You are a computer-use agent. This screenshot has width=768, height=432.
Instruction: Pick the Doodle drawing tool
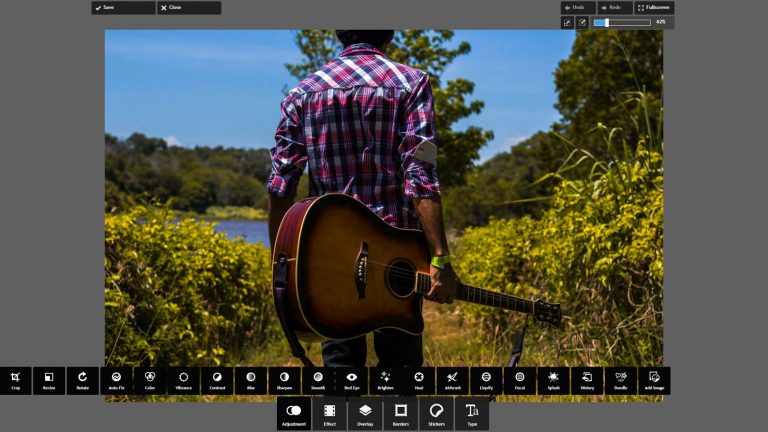click(620, 380)
